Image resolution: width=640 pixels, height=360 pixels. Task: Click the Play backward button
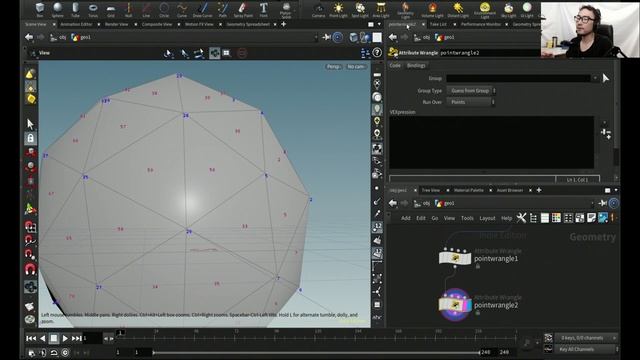point(42,338)
